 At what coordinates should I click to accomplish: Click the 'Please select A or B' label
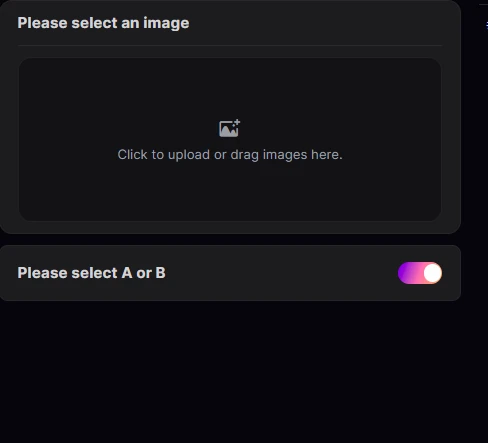coord(91,273)
